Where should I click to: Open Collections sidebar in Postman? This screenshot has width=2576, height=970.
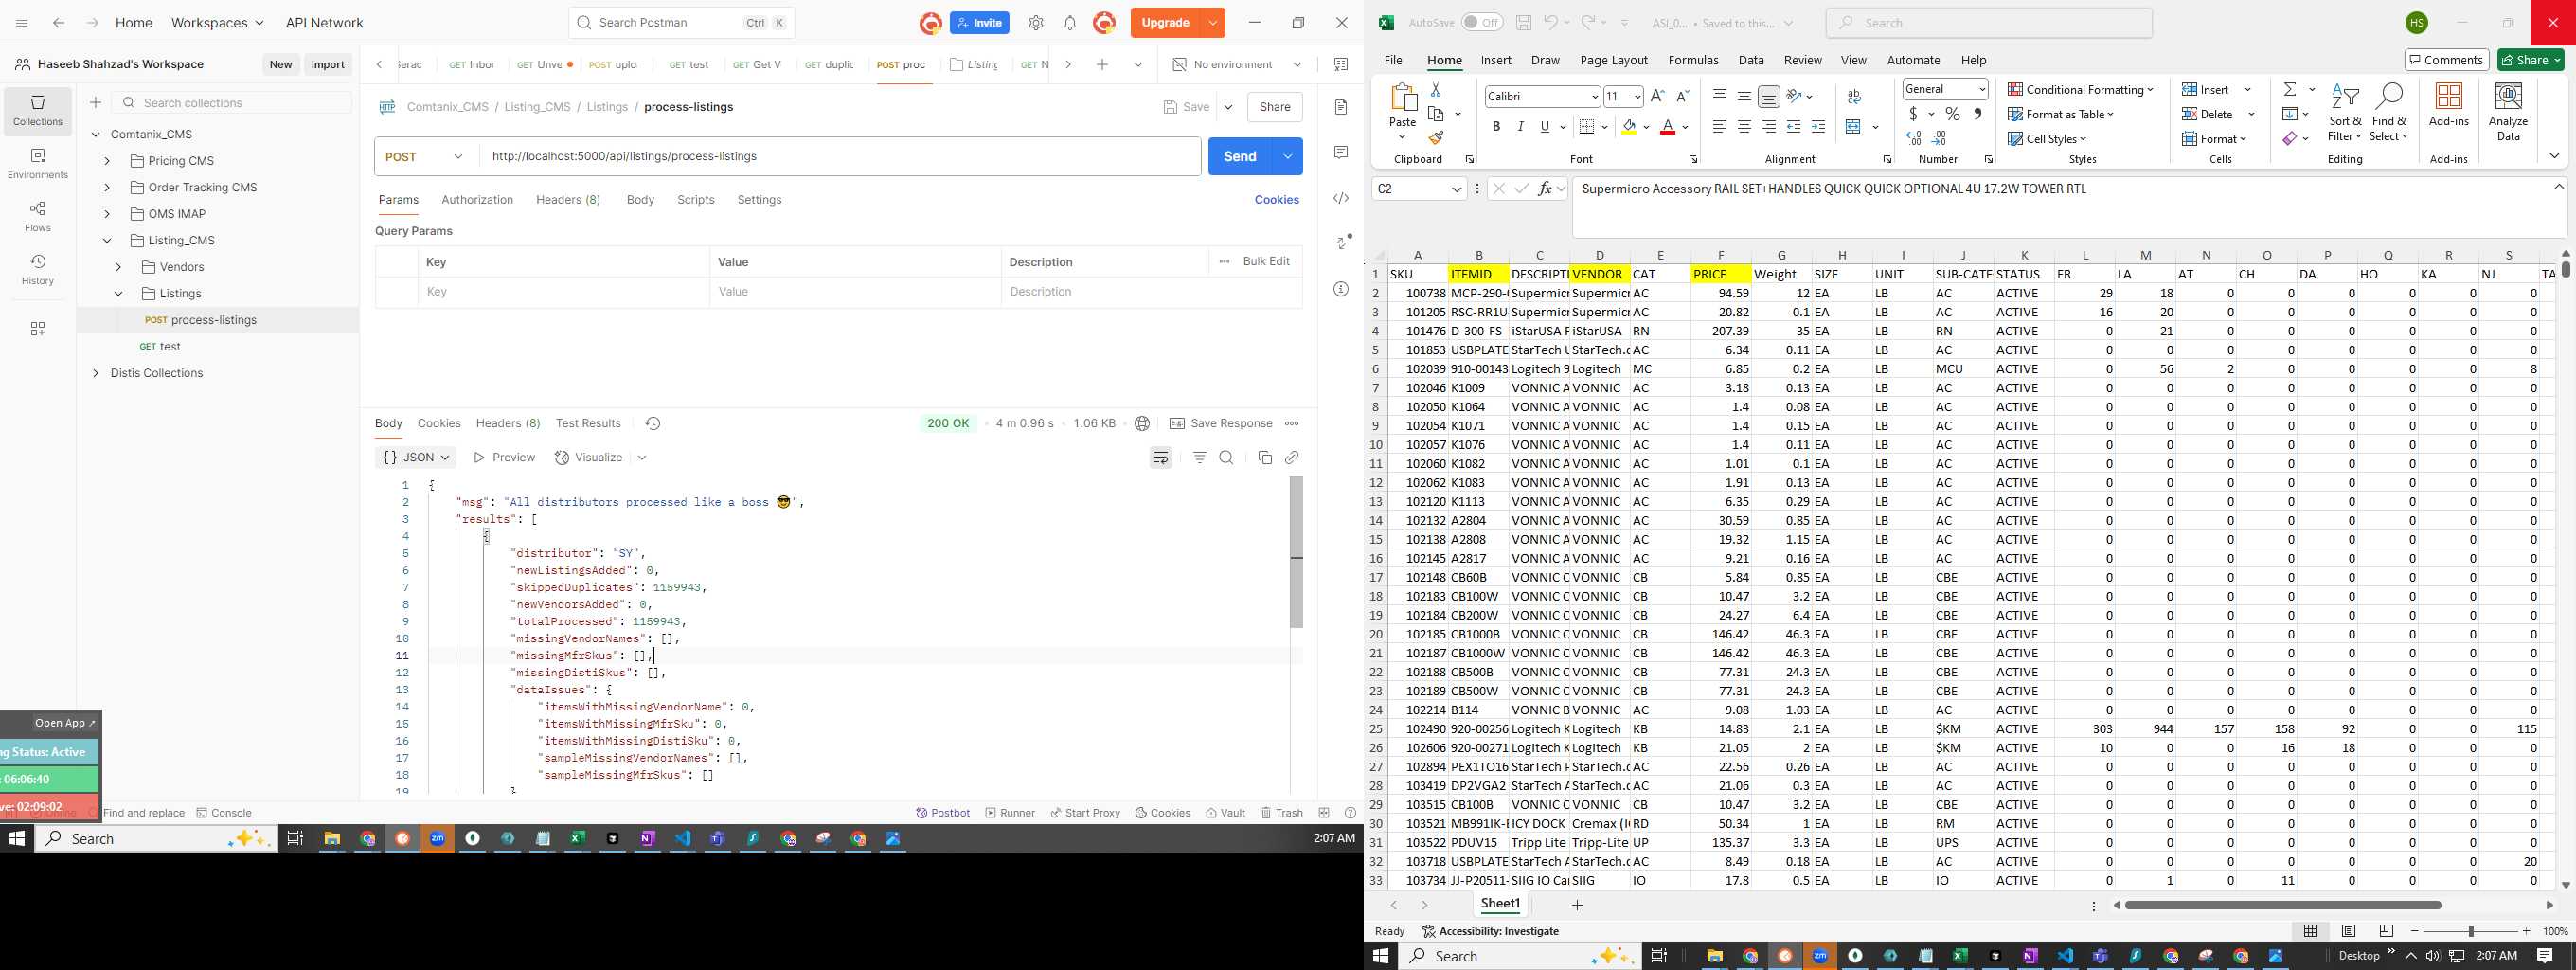[38, 110]
